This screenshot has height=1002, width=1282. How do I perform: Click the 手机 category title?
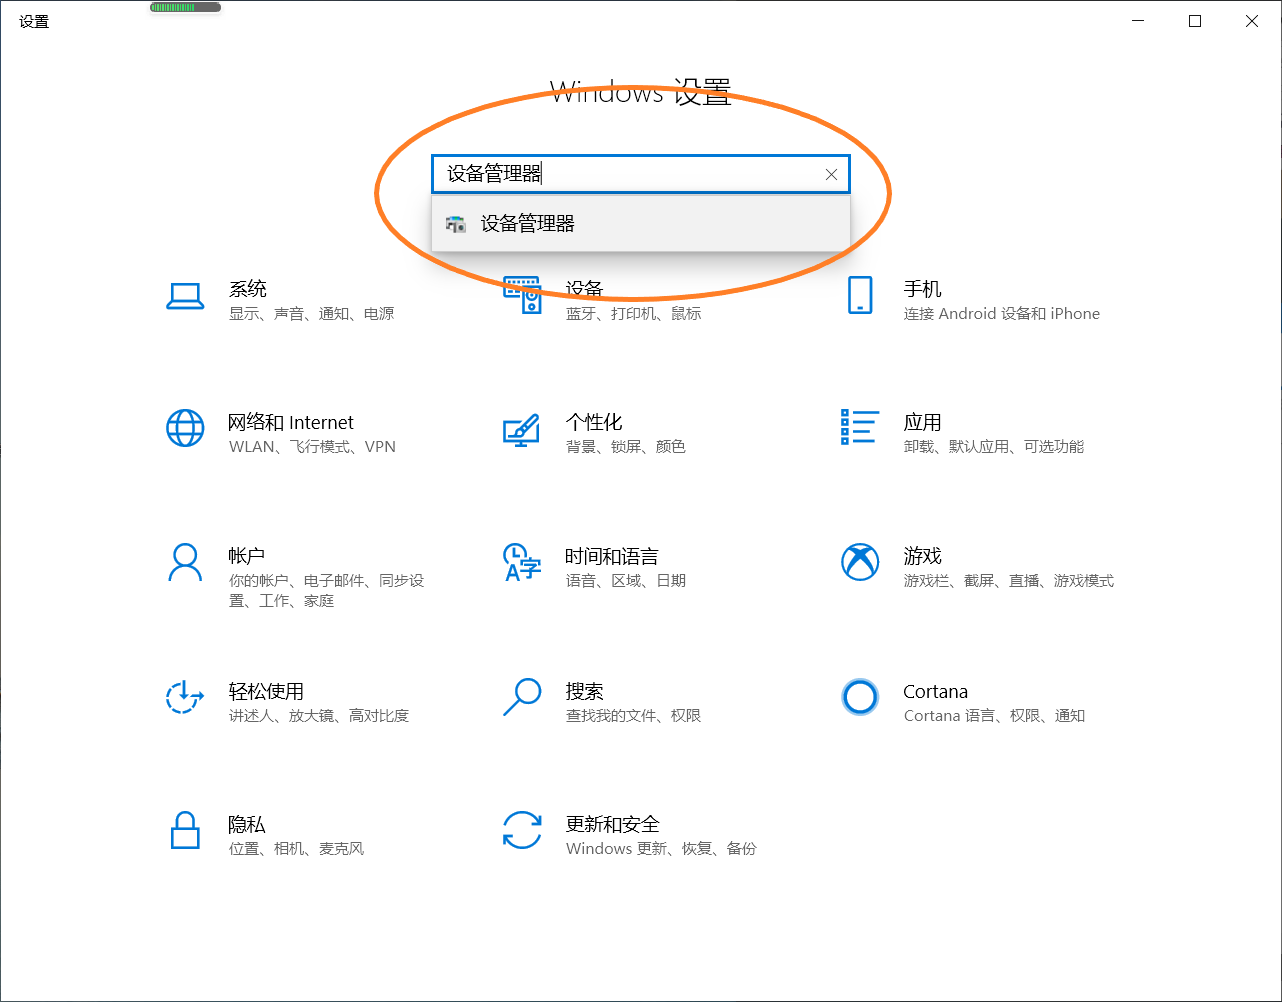[922, 289]
